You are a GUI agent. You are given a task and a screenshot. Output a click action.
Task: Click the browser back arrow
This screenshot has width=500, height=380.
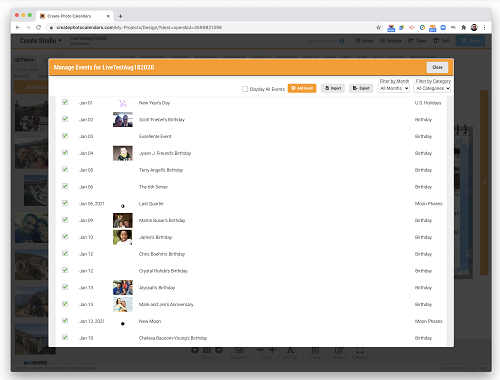coord(18,27)
